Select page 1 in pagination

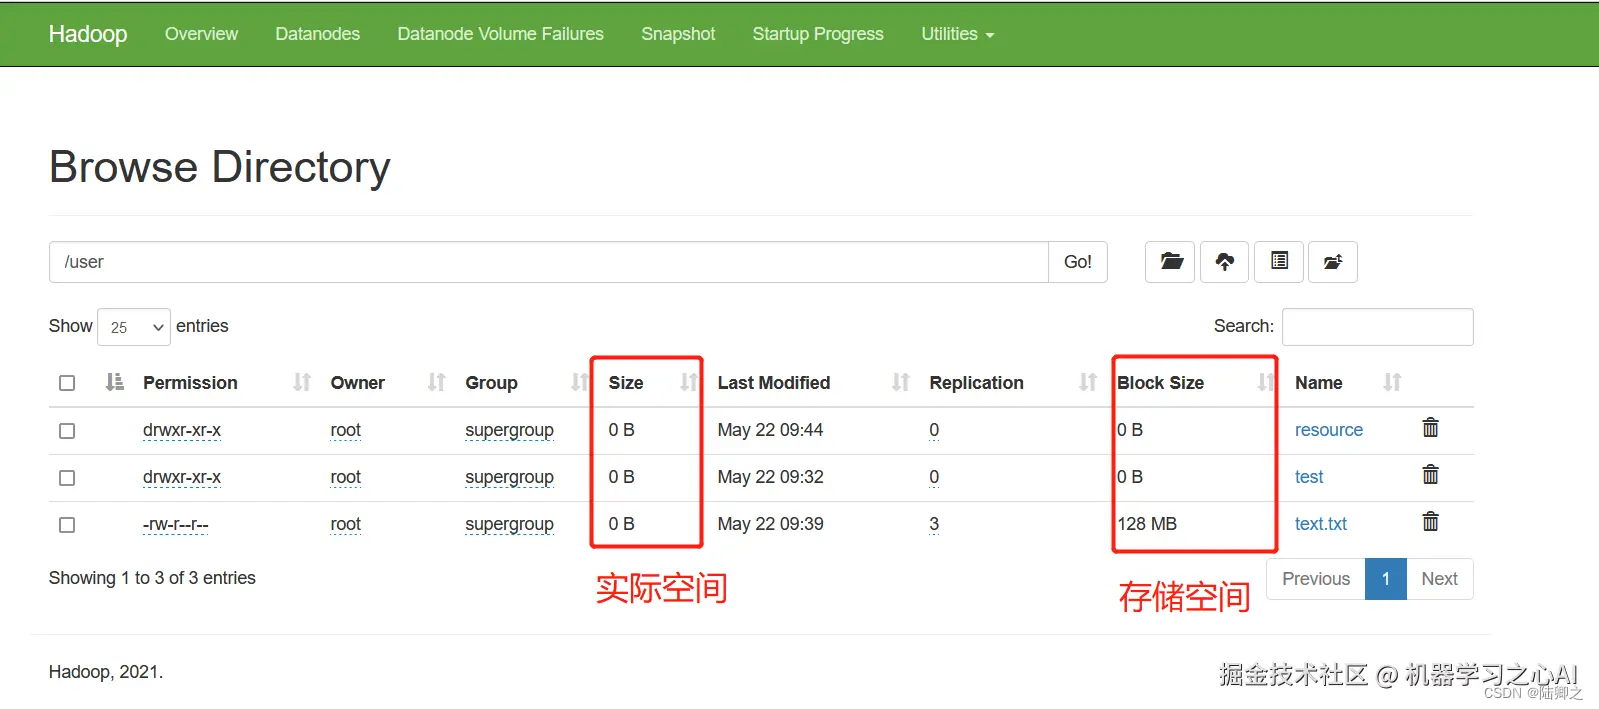click(x=1385, y=579)
